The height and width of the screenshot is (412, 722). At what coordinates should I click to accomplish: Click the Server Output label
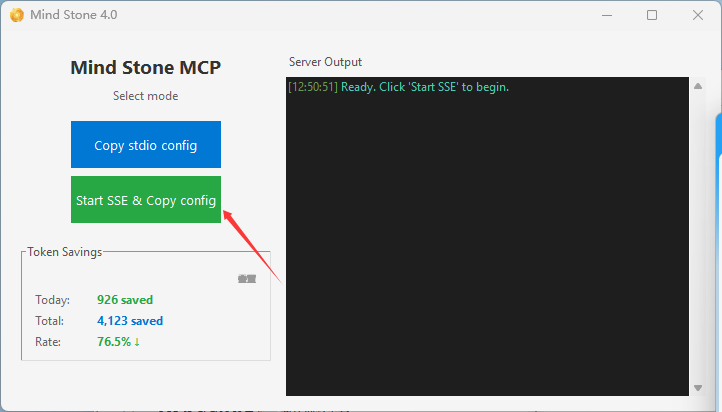(x=325, y=62)
